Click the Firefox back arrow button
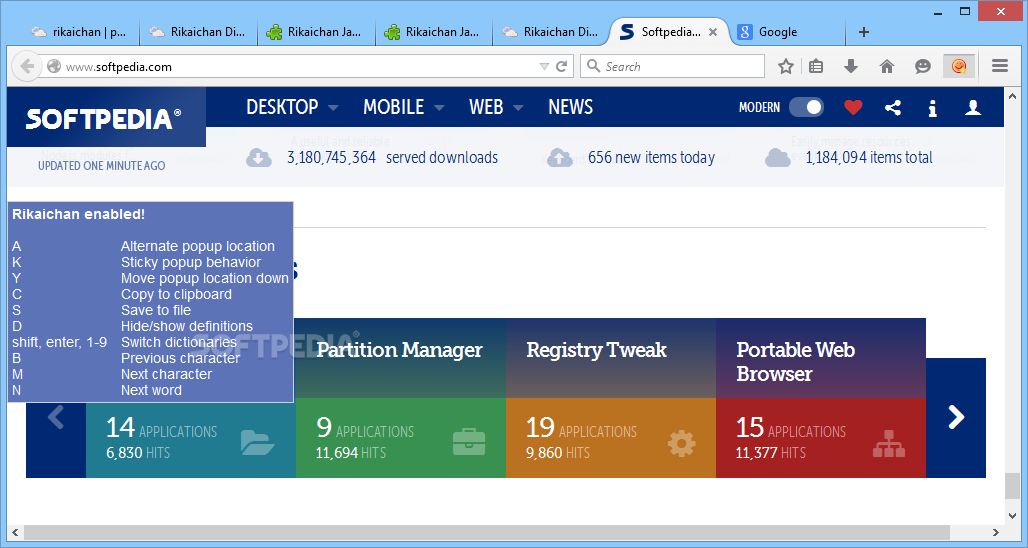This screenshot has width=1028, height=548. (27, 66)
